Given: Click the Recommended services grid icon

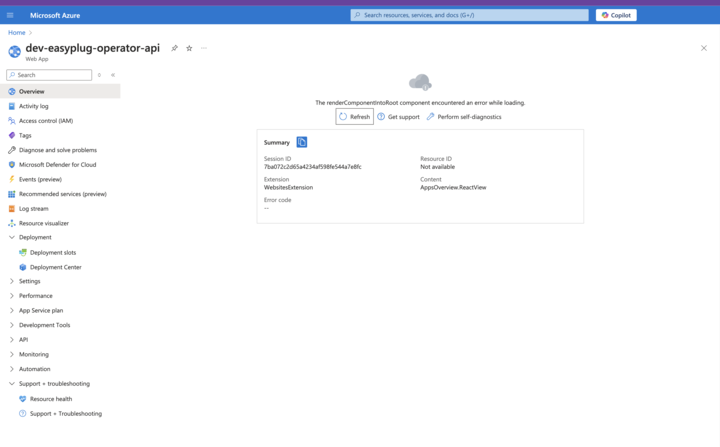Looking at the screenshot, I should [x=12, y=194].
